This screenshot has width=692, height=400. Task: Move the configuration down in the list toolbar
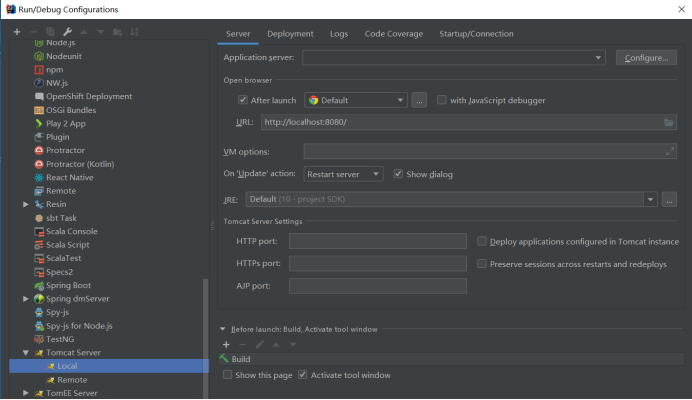pos(101,32)
